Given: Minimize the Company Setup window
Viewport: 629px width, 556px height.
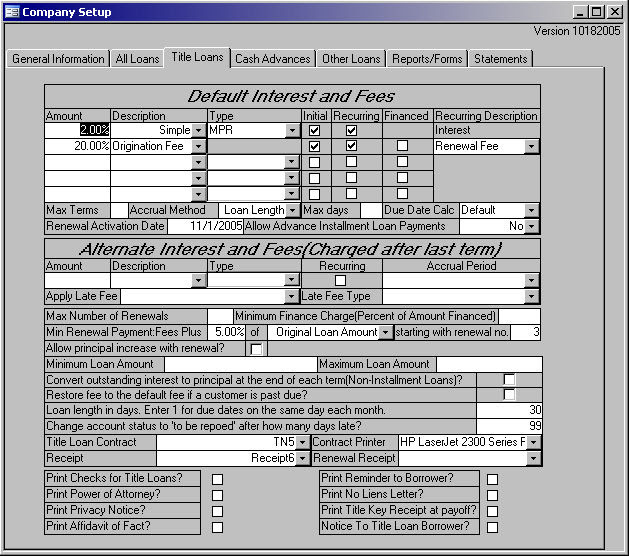Looking at the screenshot, I should pos(580,12).
